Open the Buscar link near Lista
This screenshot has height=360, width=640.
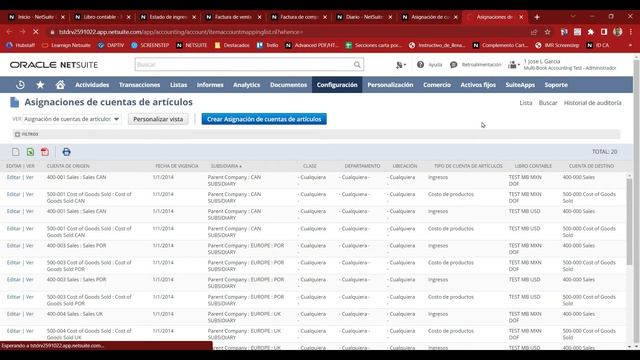tap(548, 103)
